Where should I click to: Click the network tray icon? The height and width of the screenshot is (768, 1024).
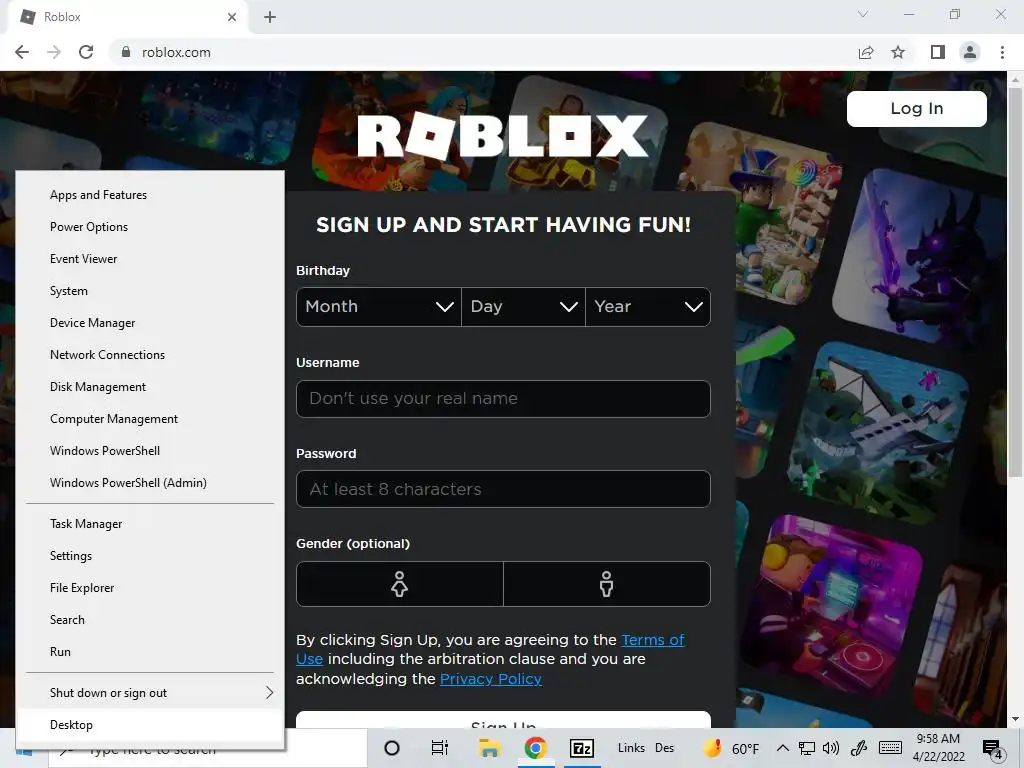[x=807, y=748]
